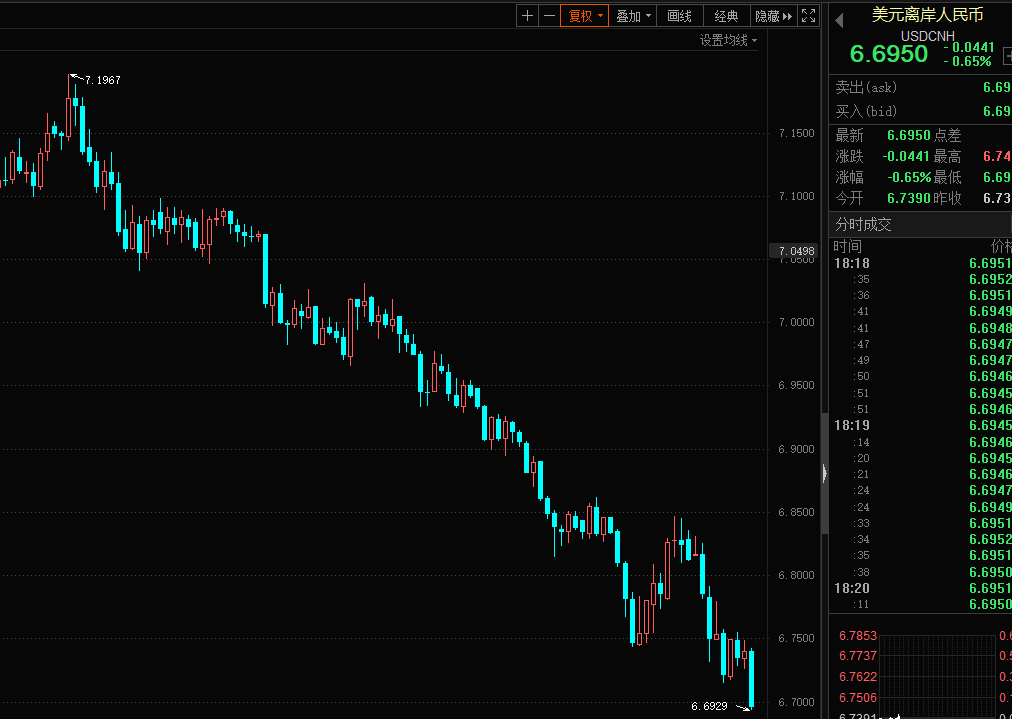Click the 7.1967 high price marker

pyautogui.click(x=103, y=80)
